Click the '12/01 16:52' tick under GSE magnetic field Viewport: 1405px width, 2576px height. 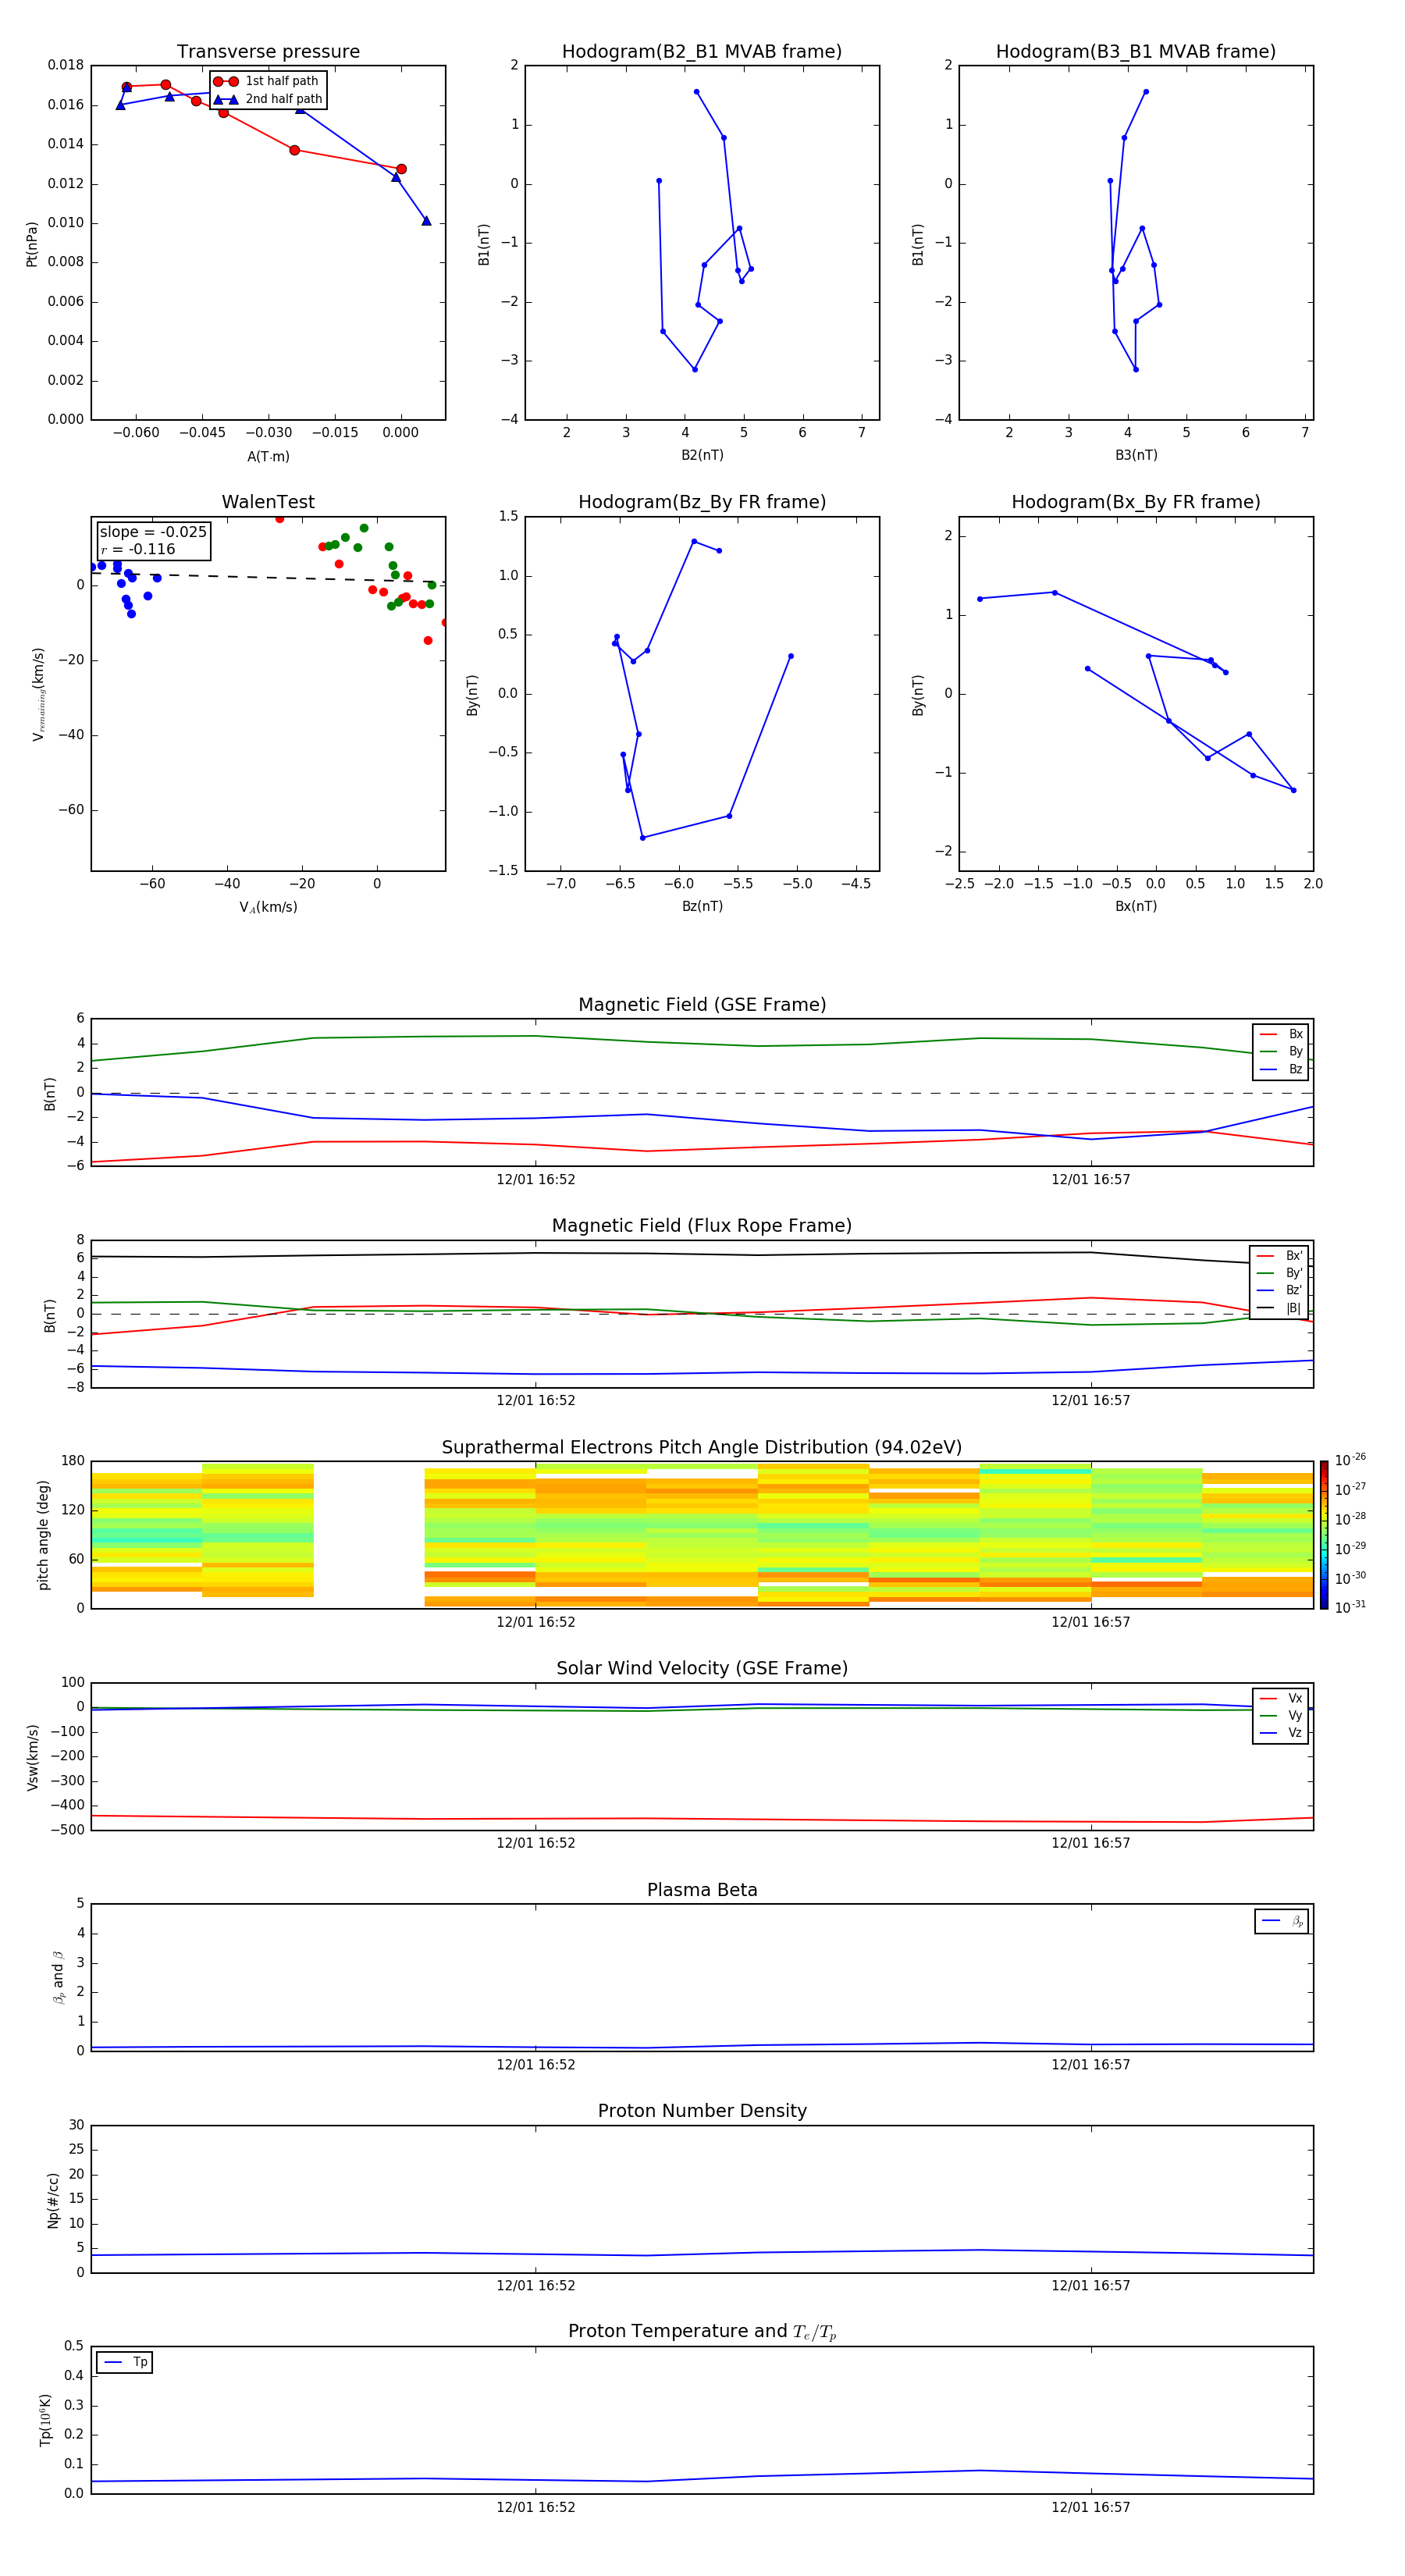(x=536, y=1179)
